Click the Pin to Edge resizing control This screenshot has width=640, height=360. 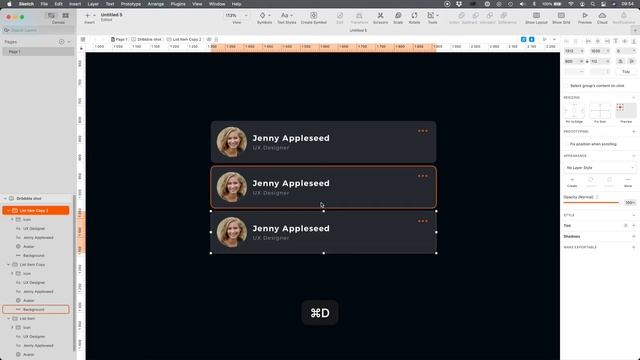[x=574, y=111]
